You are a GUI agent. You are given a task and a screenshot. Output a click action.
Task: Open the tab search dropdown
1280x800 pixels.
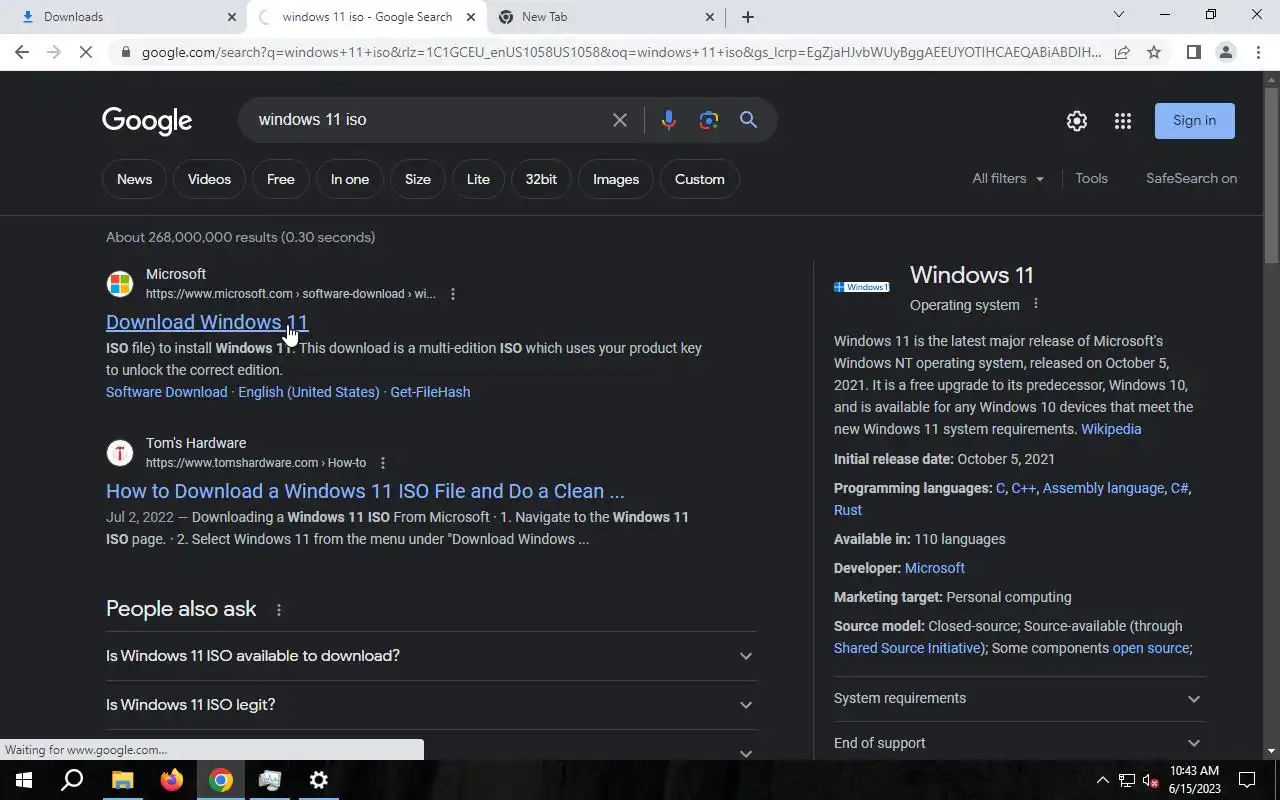coord(1119,15)
